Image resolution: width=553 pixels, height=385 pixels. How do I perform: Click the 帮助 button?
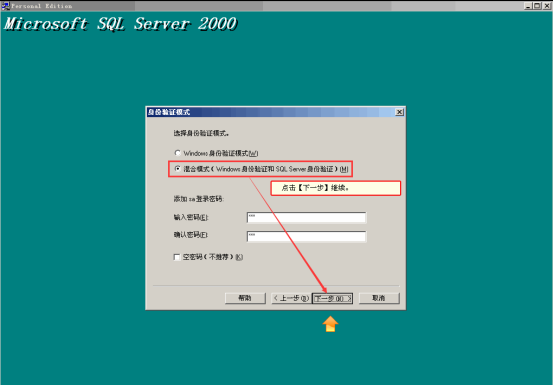click(245, 298)
